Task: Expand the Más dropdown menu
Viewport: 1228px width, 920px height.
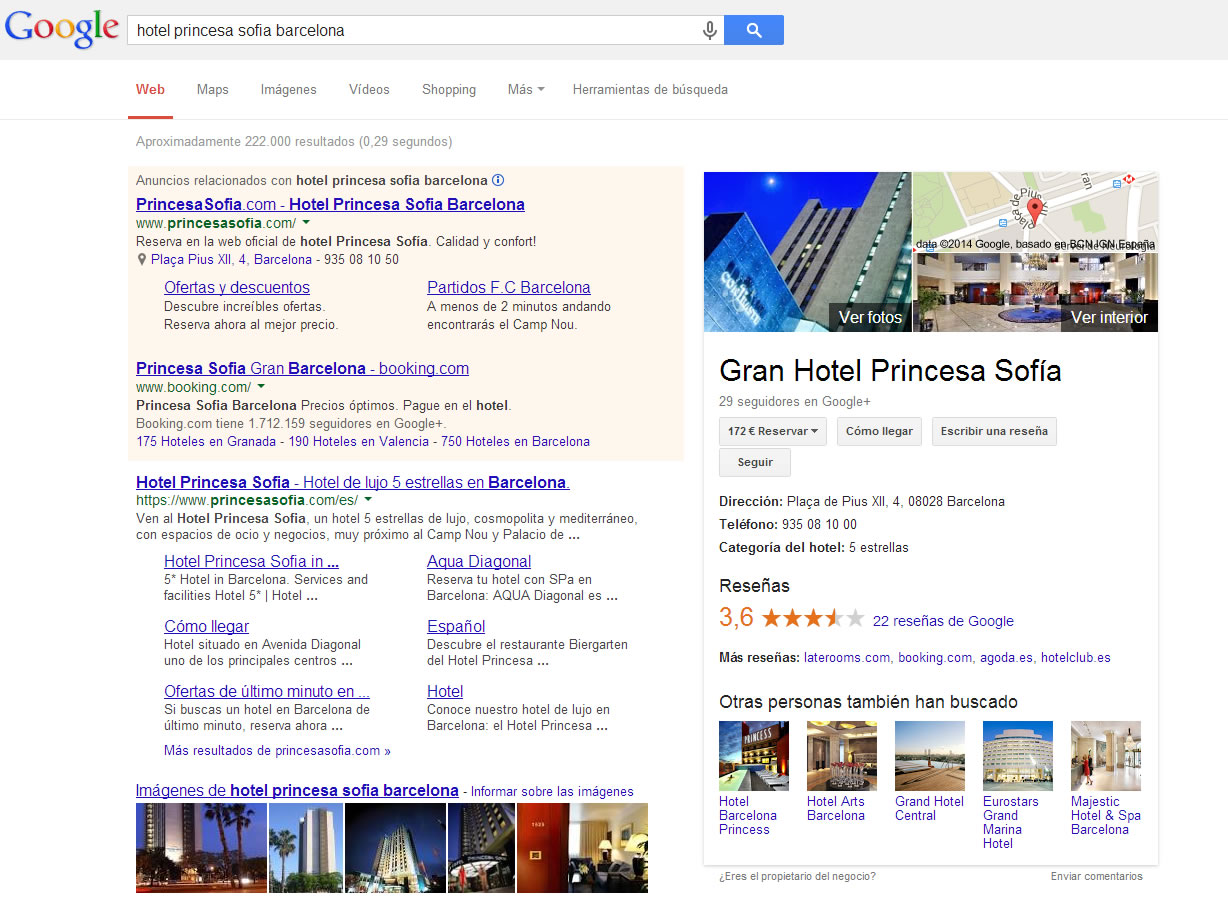Action: click(526, 90)
